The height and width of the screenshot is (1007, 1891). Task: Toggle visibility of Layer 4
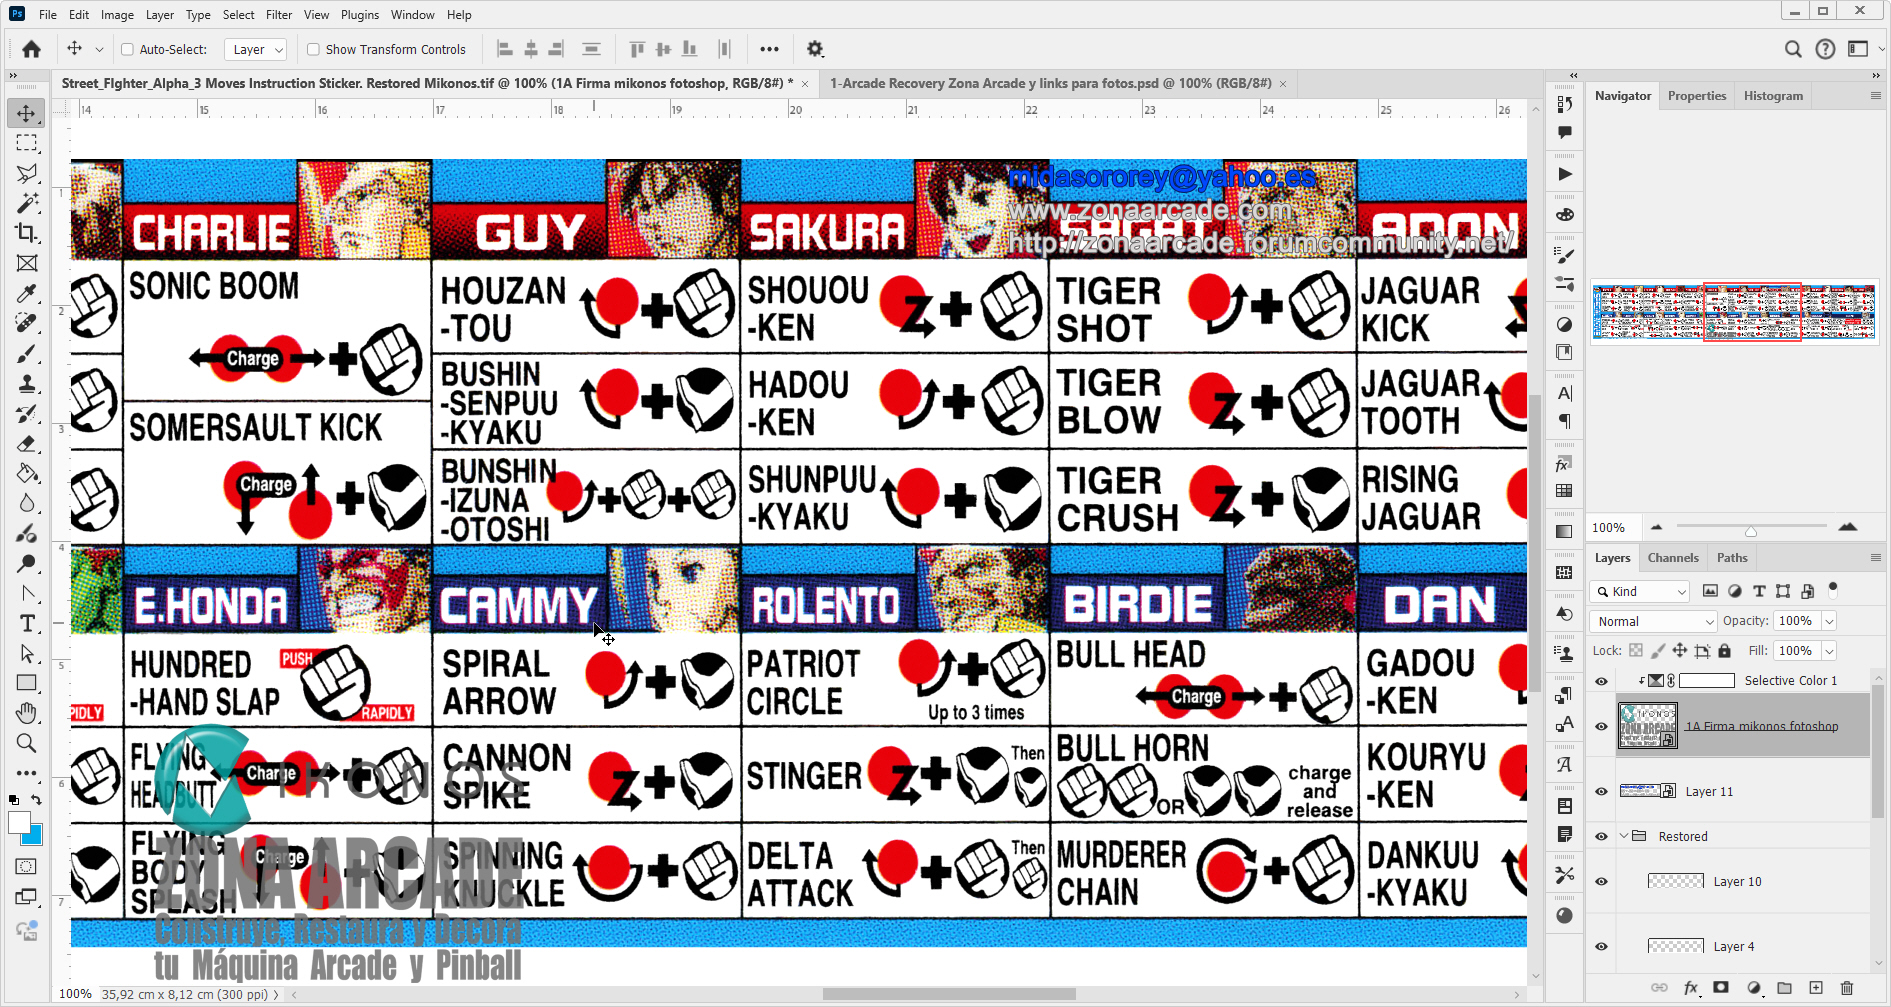[1601, 947]
